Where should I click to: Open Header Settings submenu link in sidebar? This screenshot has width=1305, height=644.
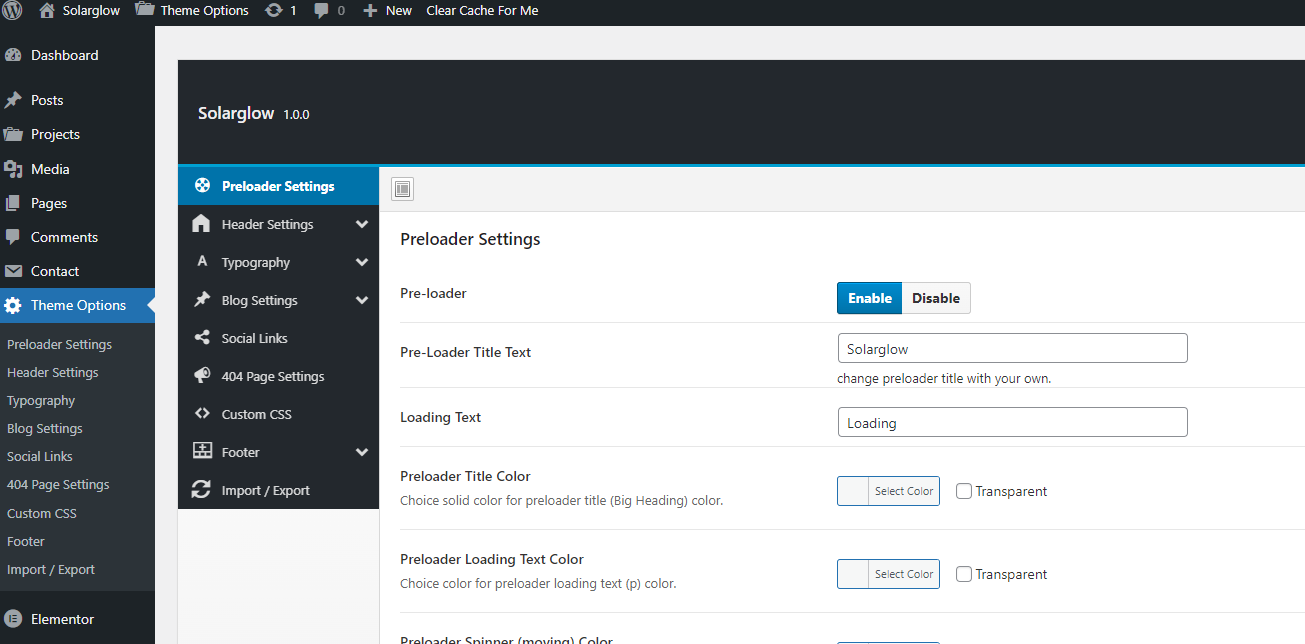(x=53, y=372)
